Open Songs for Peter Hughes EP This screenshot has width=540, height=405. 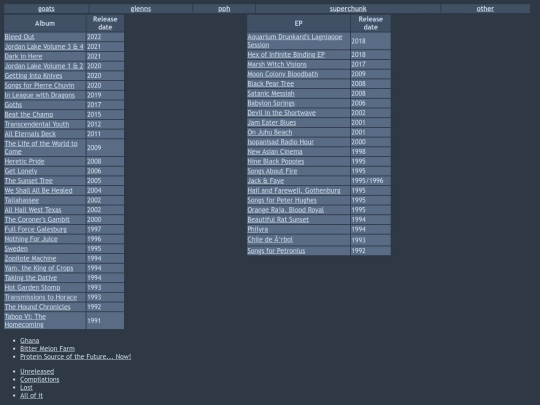point(282,200)
